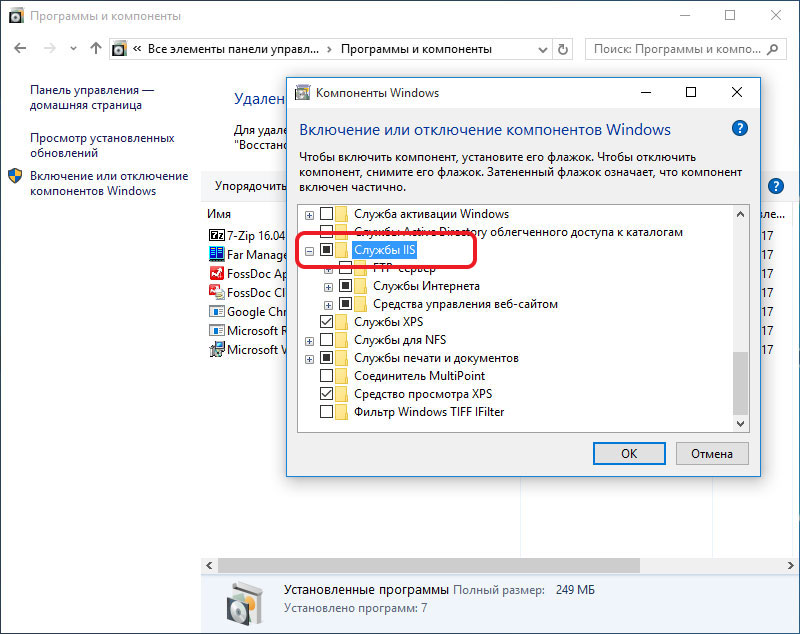Click Программы и компоненты breadcrumb segment
800x634 pixels.
pos(416,49)
